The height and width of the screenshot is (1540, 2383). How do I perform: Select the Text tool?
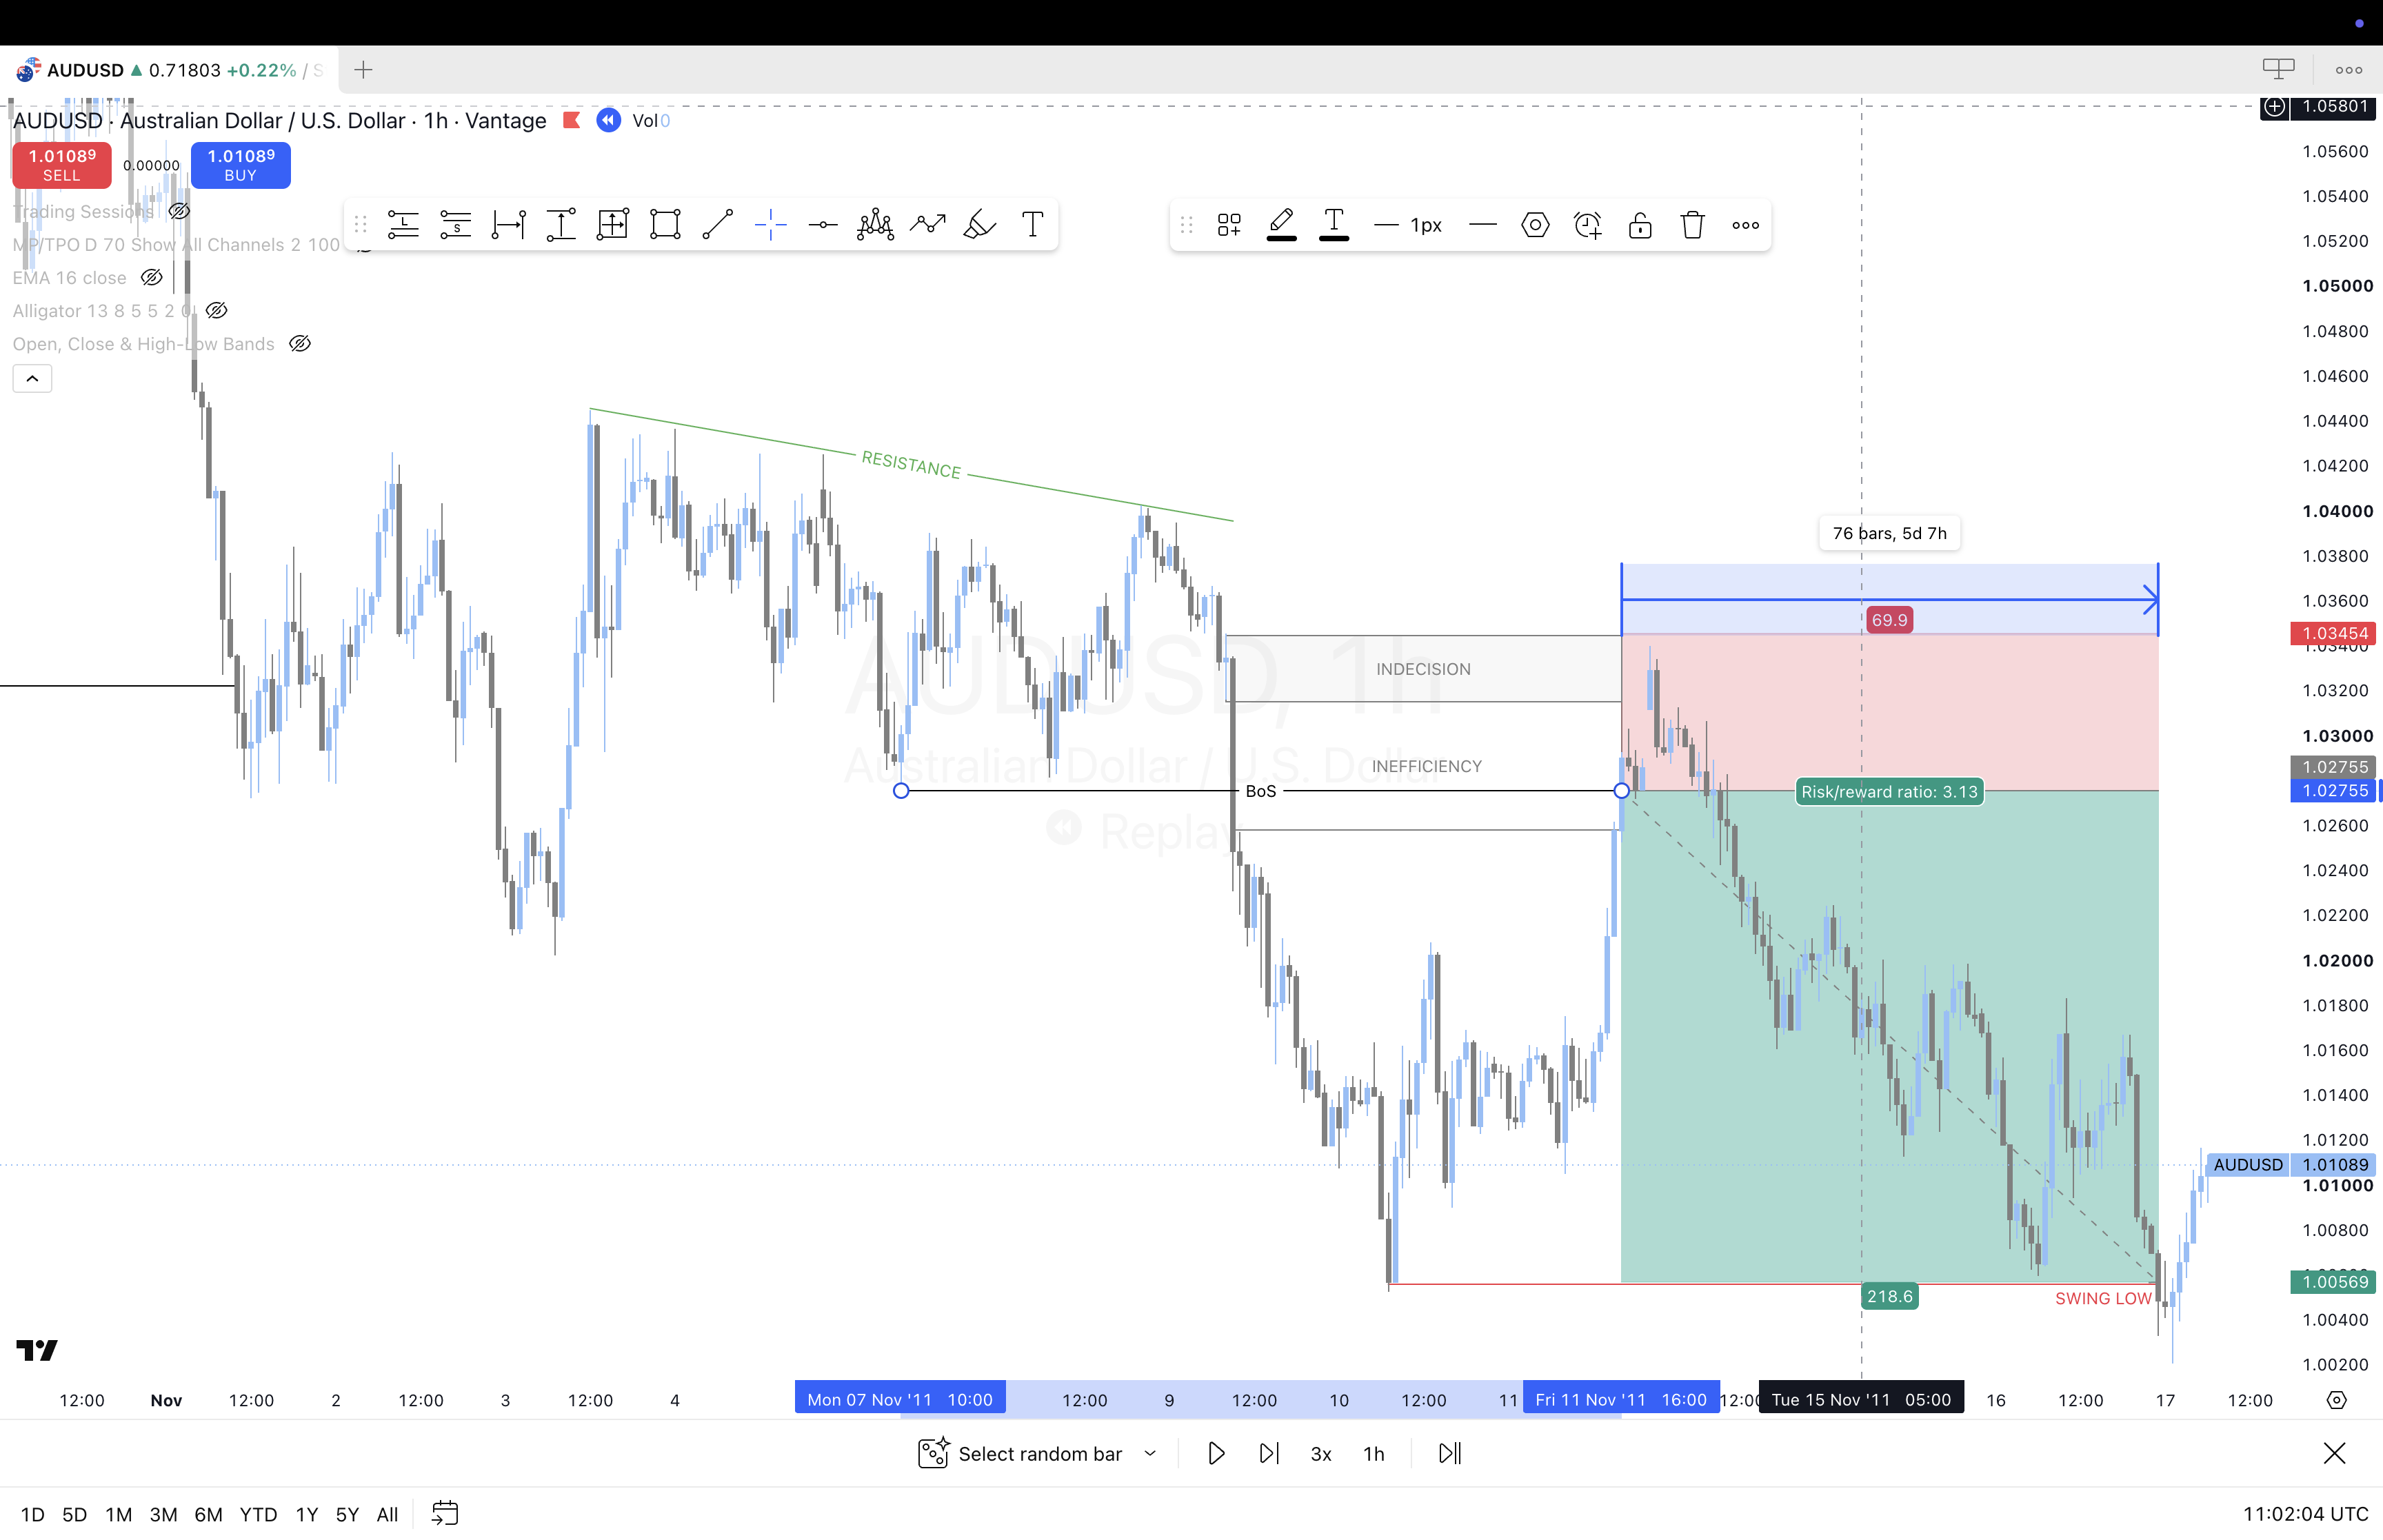[x=1033, y=225]
